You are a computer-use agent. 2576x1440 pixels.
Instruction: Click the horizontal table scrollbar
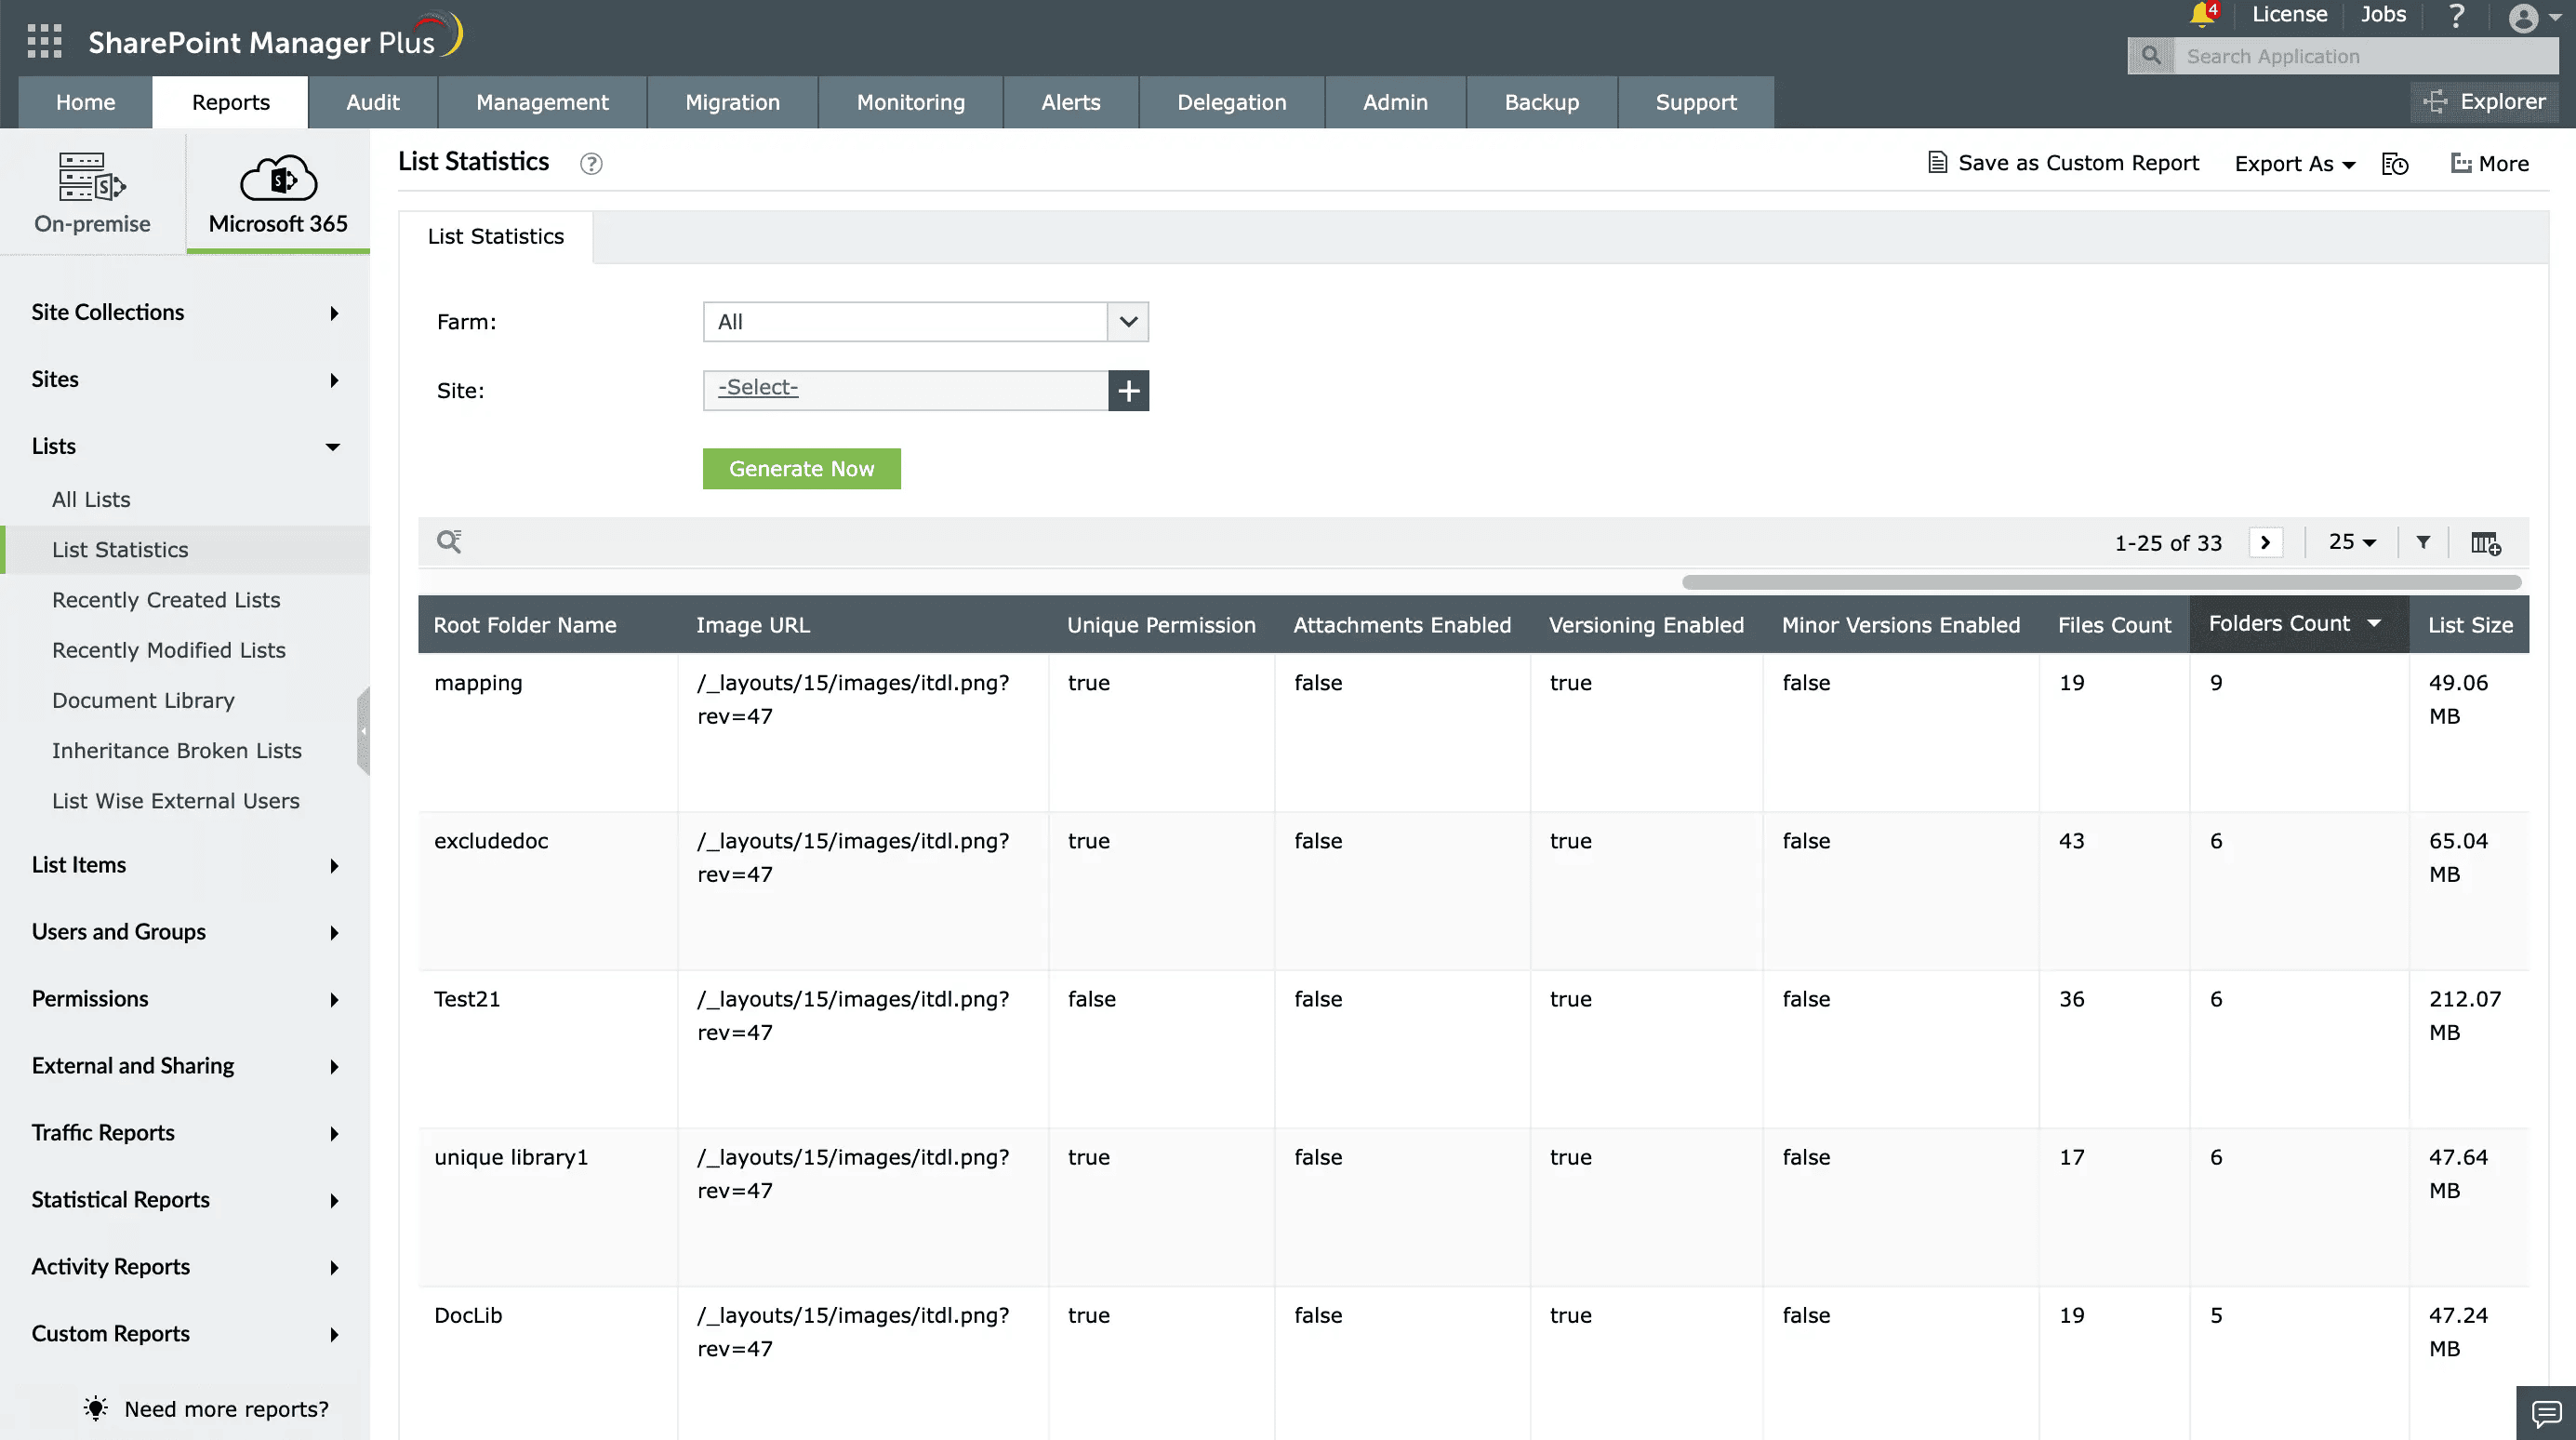2101,582
